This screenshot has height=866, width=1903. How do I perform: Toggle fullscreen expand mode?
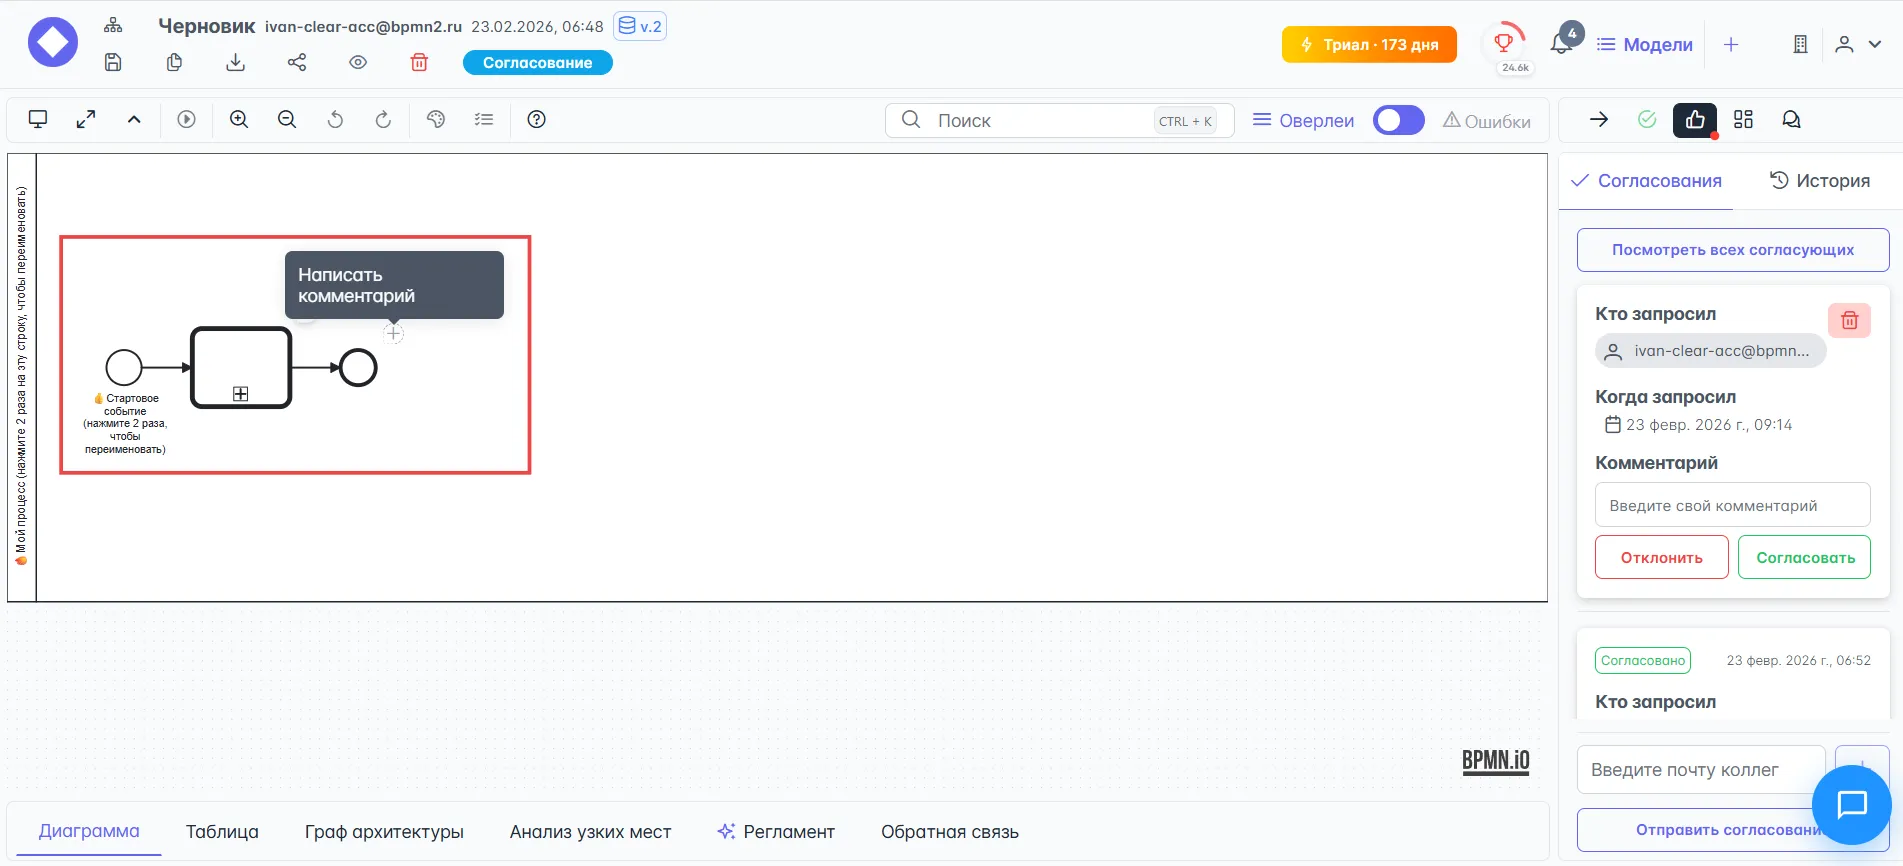pyautogui.click(x=86, y=120)
